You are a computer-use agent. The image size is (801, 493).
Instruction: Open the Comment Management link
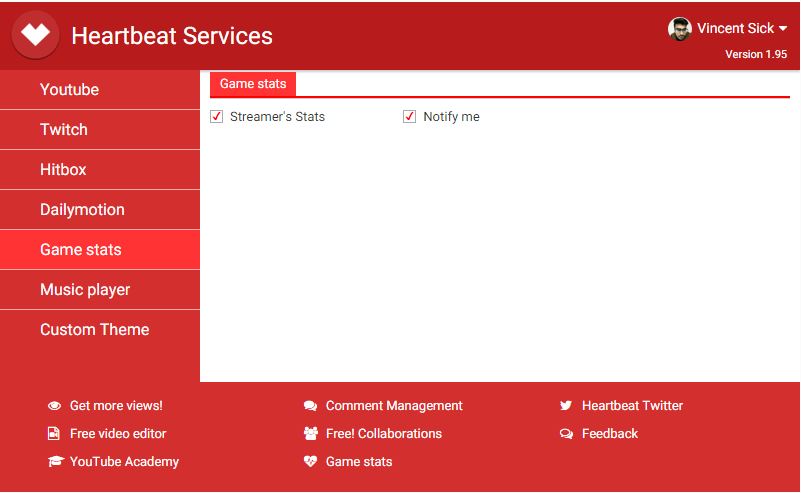[x=394, y=406]
